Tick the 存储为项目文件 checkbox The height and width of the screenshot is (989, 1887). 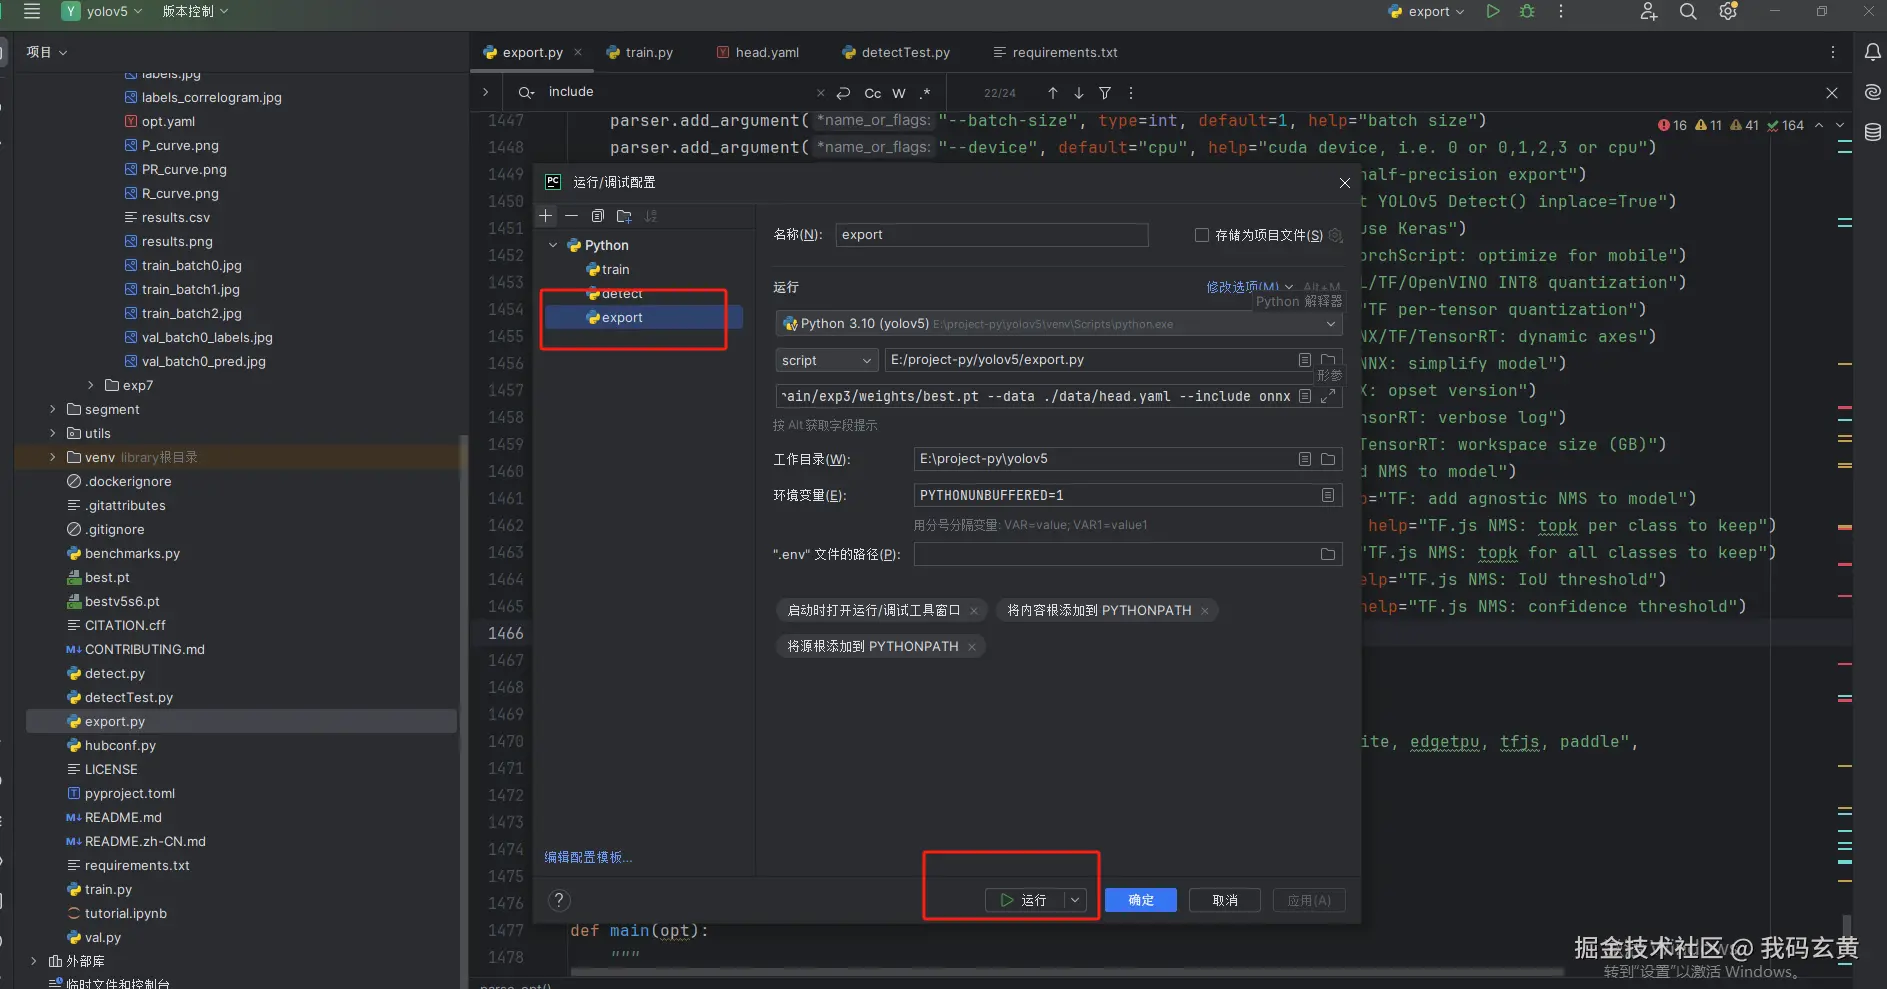point(1202,235)
